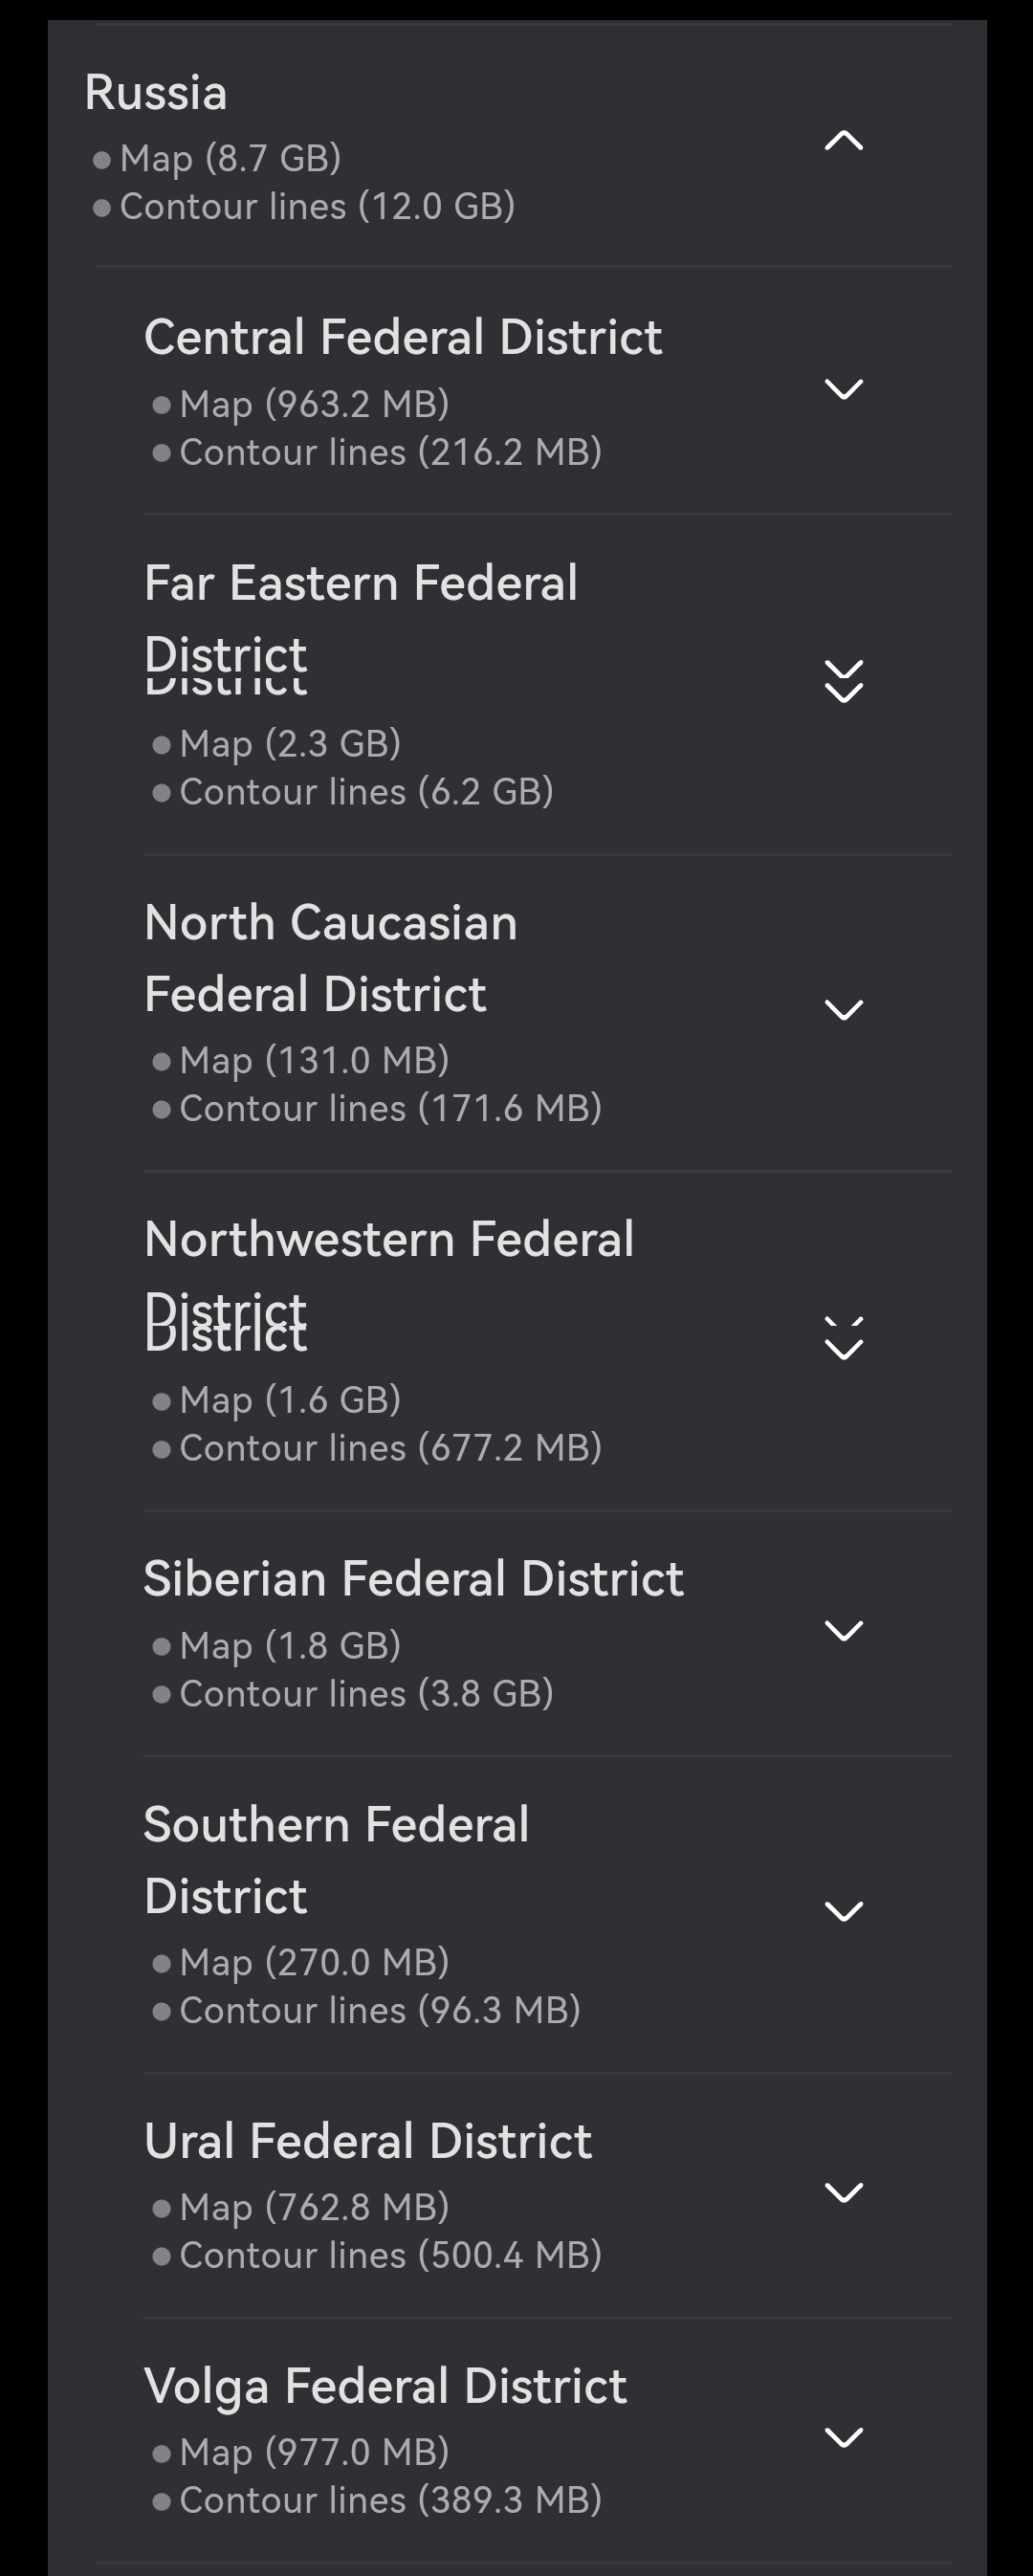Open Volga Federal District entry
Viewport: 1033px width, 2576px height.
pos(385,2386)
